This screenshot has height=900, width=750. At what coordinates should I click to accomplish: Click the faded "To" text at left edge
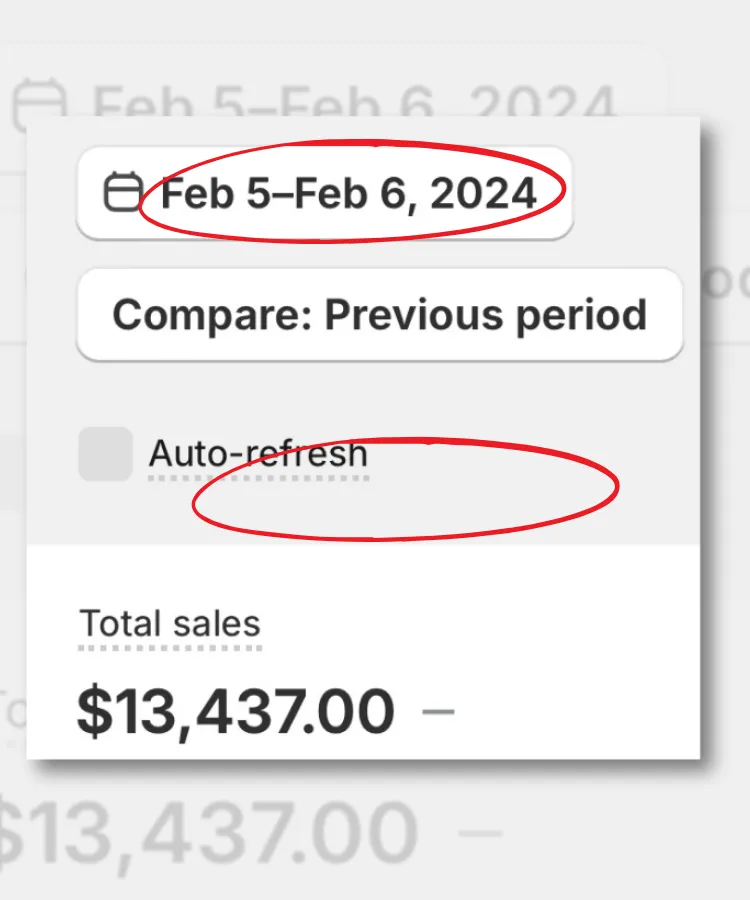tap(12, 712)
